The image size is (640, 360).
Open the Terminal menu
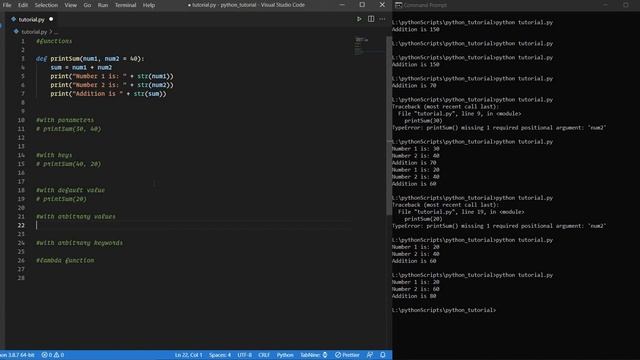[125, 5]
